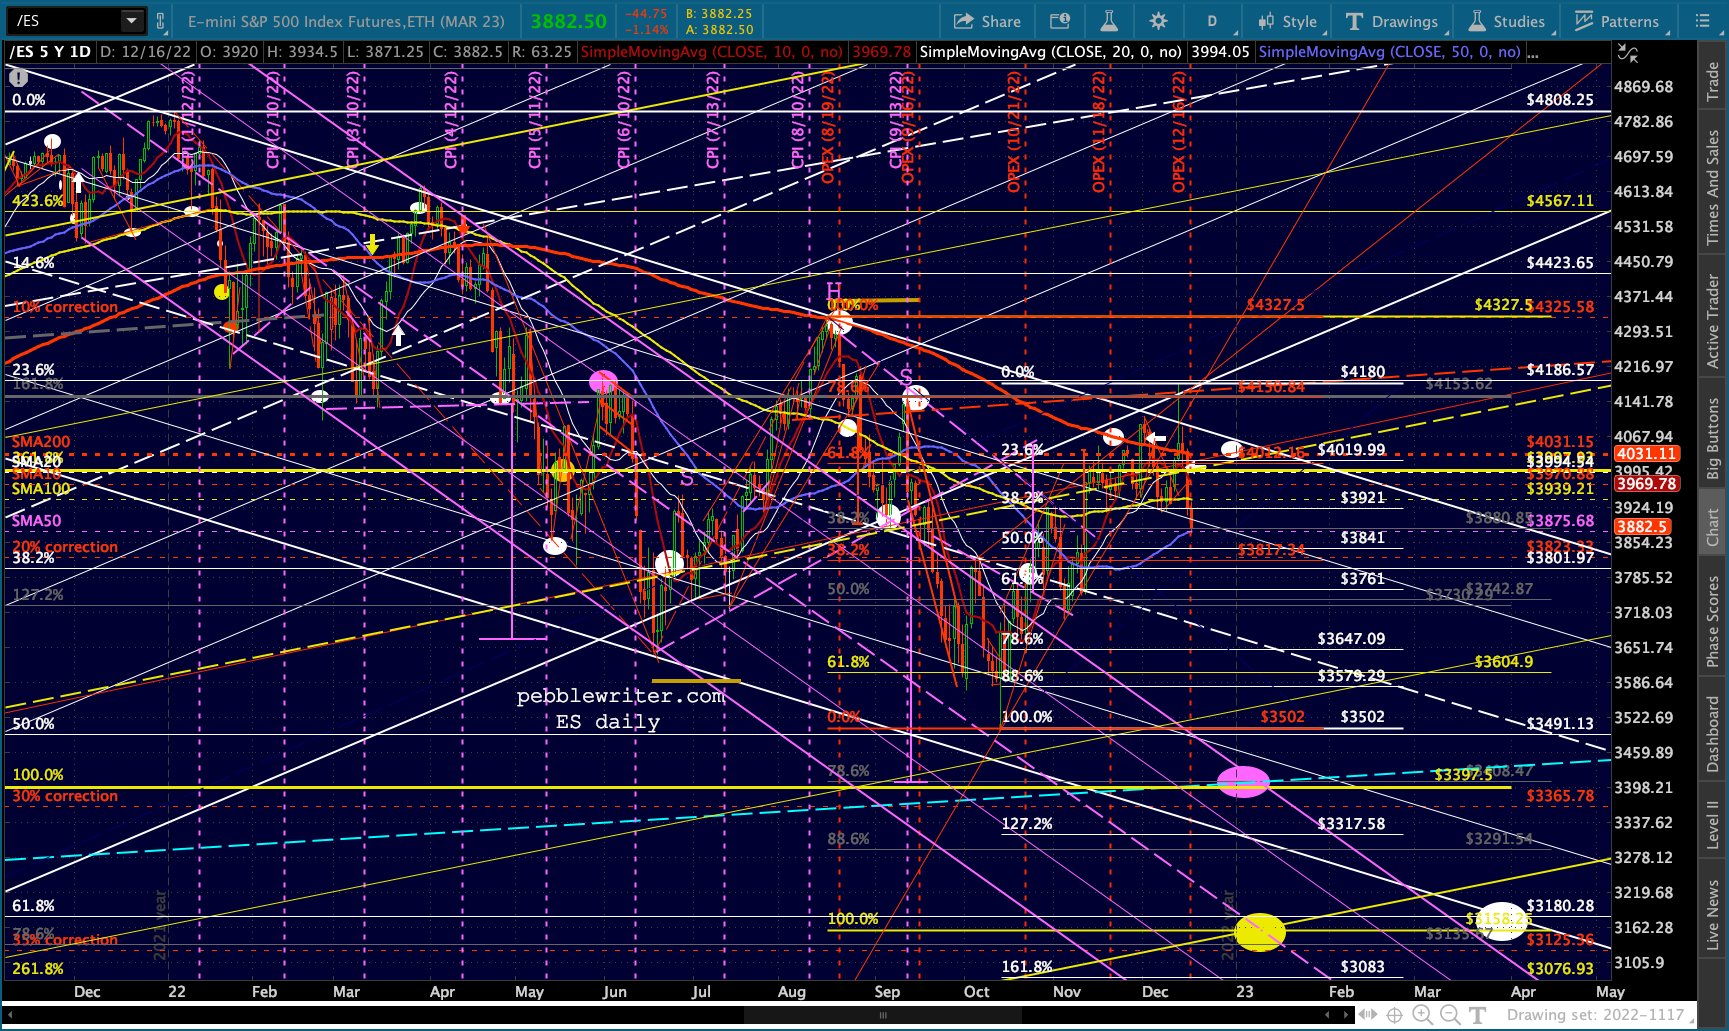This screenshot has width=1729, height=1031.
Task: Expand the /ES symbol dropdown arrow
Action: click(x=131, y=21)
